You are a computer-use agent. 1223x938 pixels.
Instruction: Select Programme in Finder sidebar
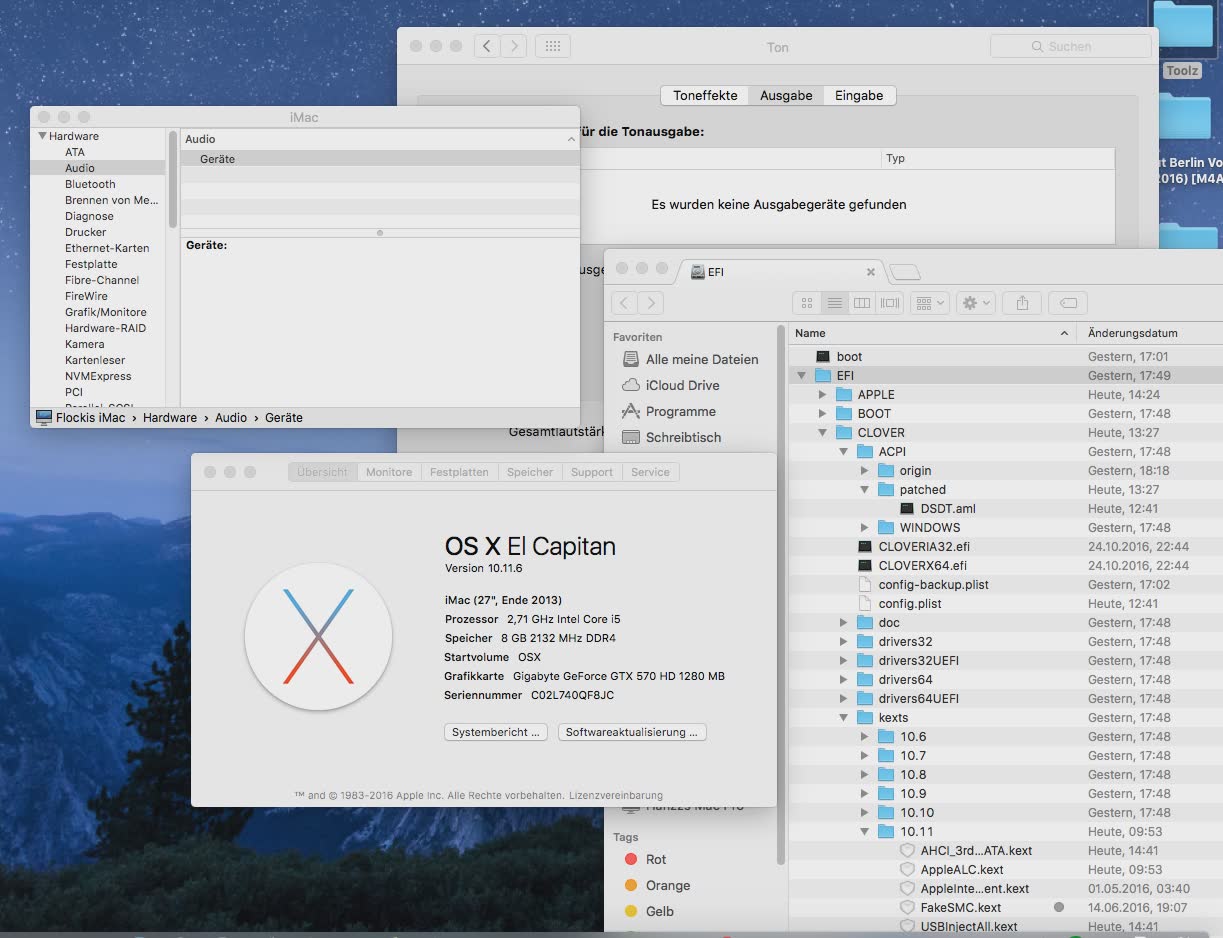click(680, 411)
